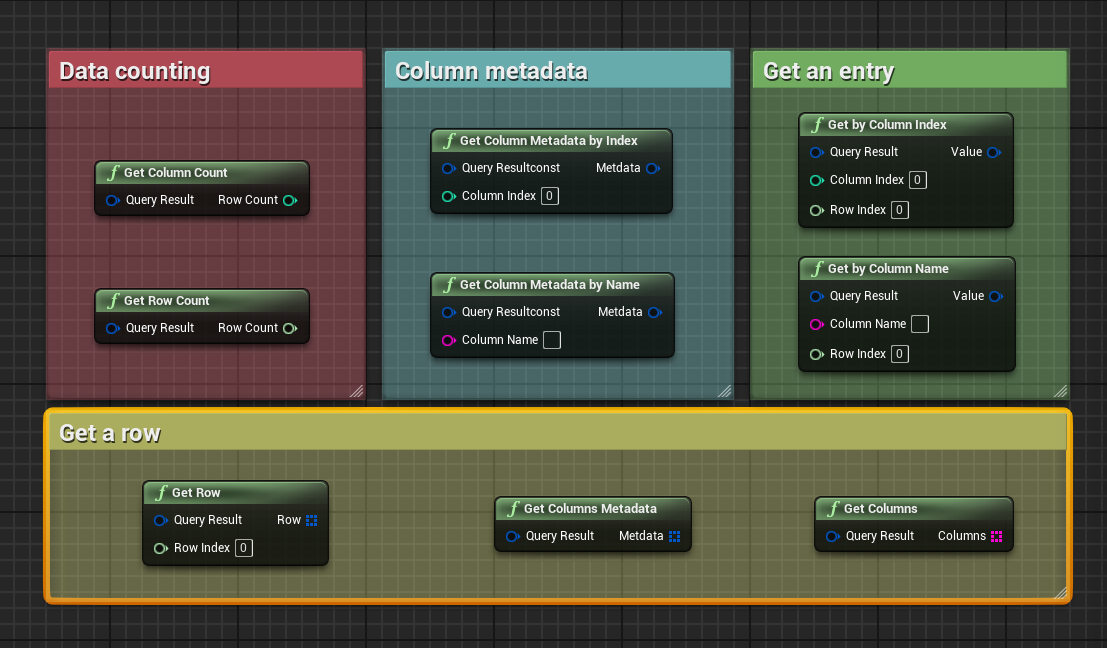Click Query Result pin on Get Columns node

[x=832, y=536]
